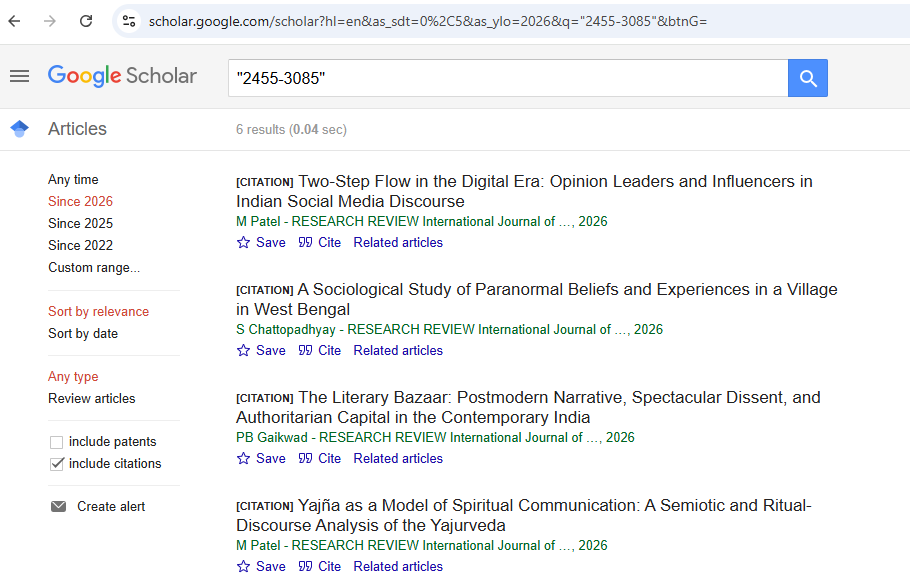The image size is (910, 580).
Task: Open the Custom range date filter
Action: [x=94, y=268]
